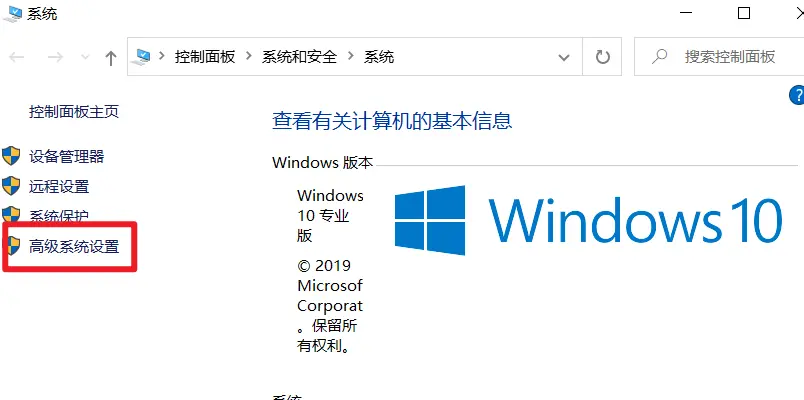Click the computer icon in address bar
This screenshot has width=804, height=400.
(x=140, y=56)
